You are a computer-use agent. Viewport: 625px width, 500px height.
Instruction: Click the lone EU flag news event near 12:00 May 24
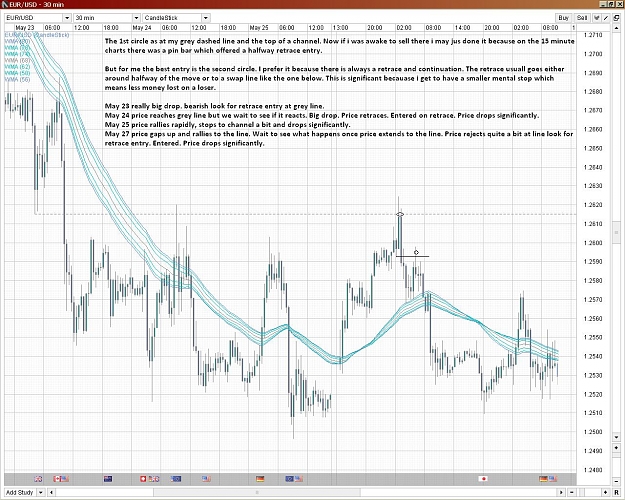click(176, 479)
